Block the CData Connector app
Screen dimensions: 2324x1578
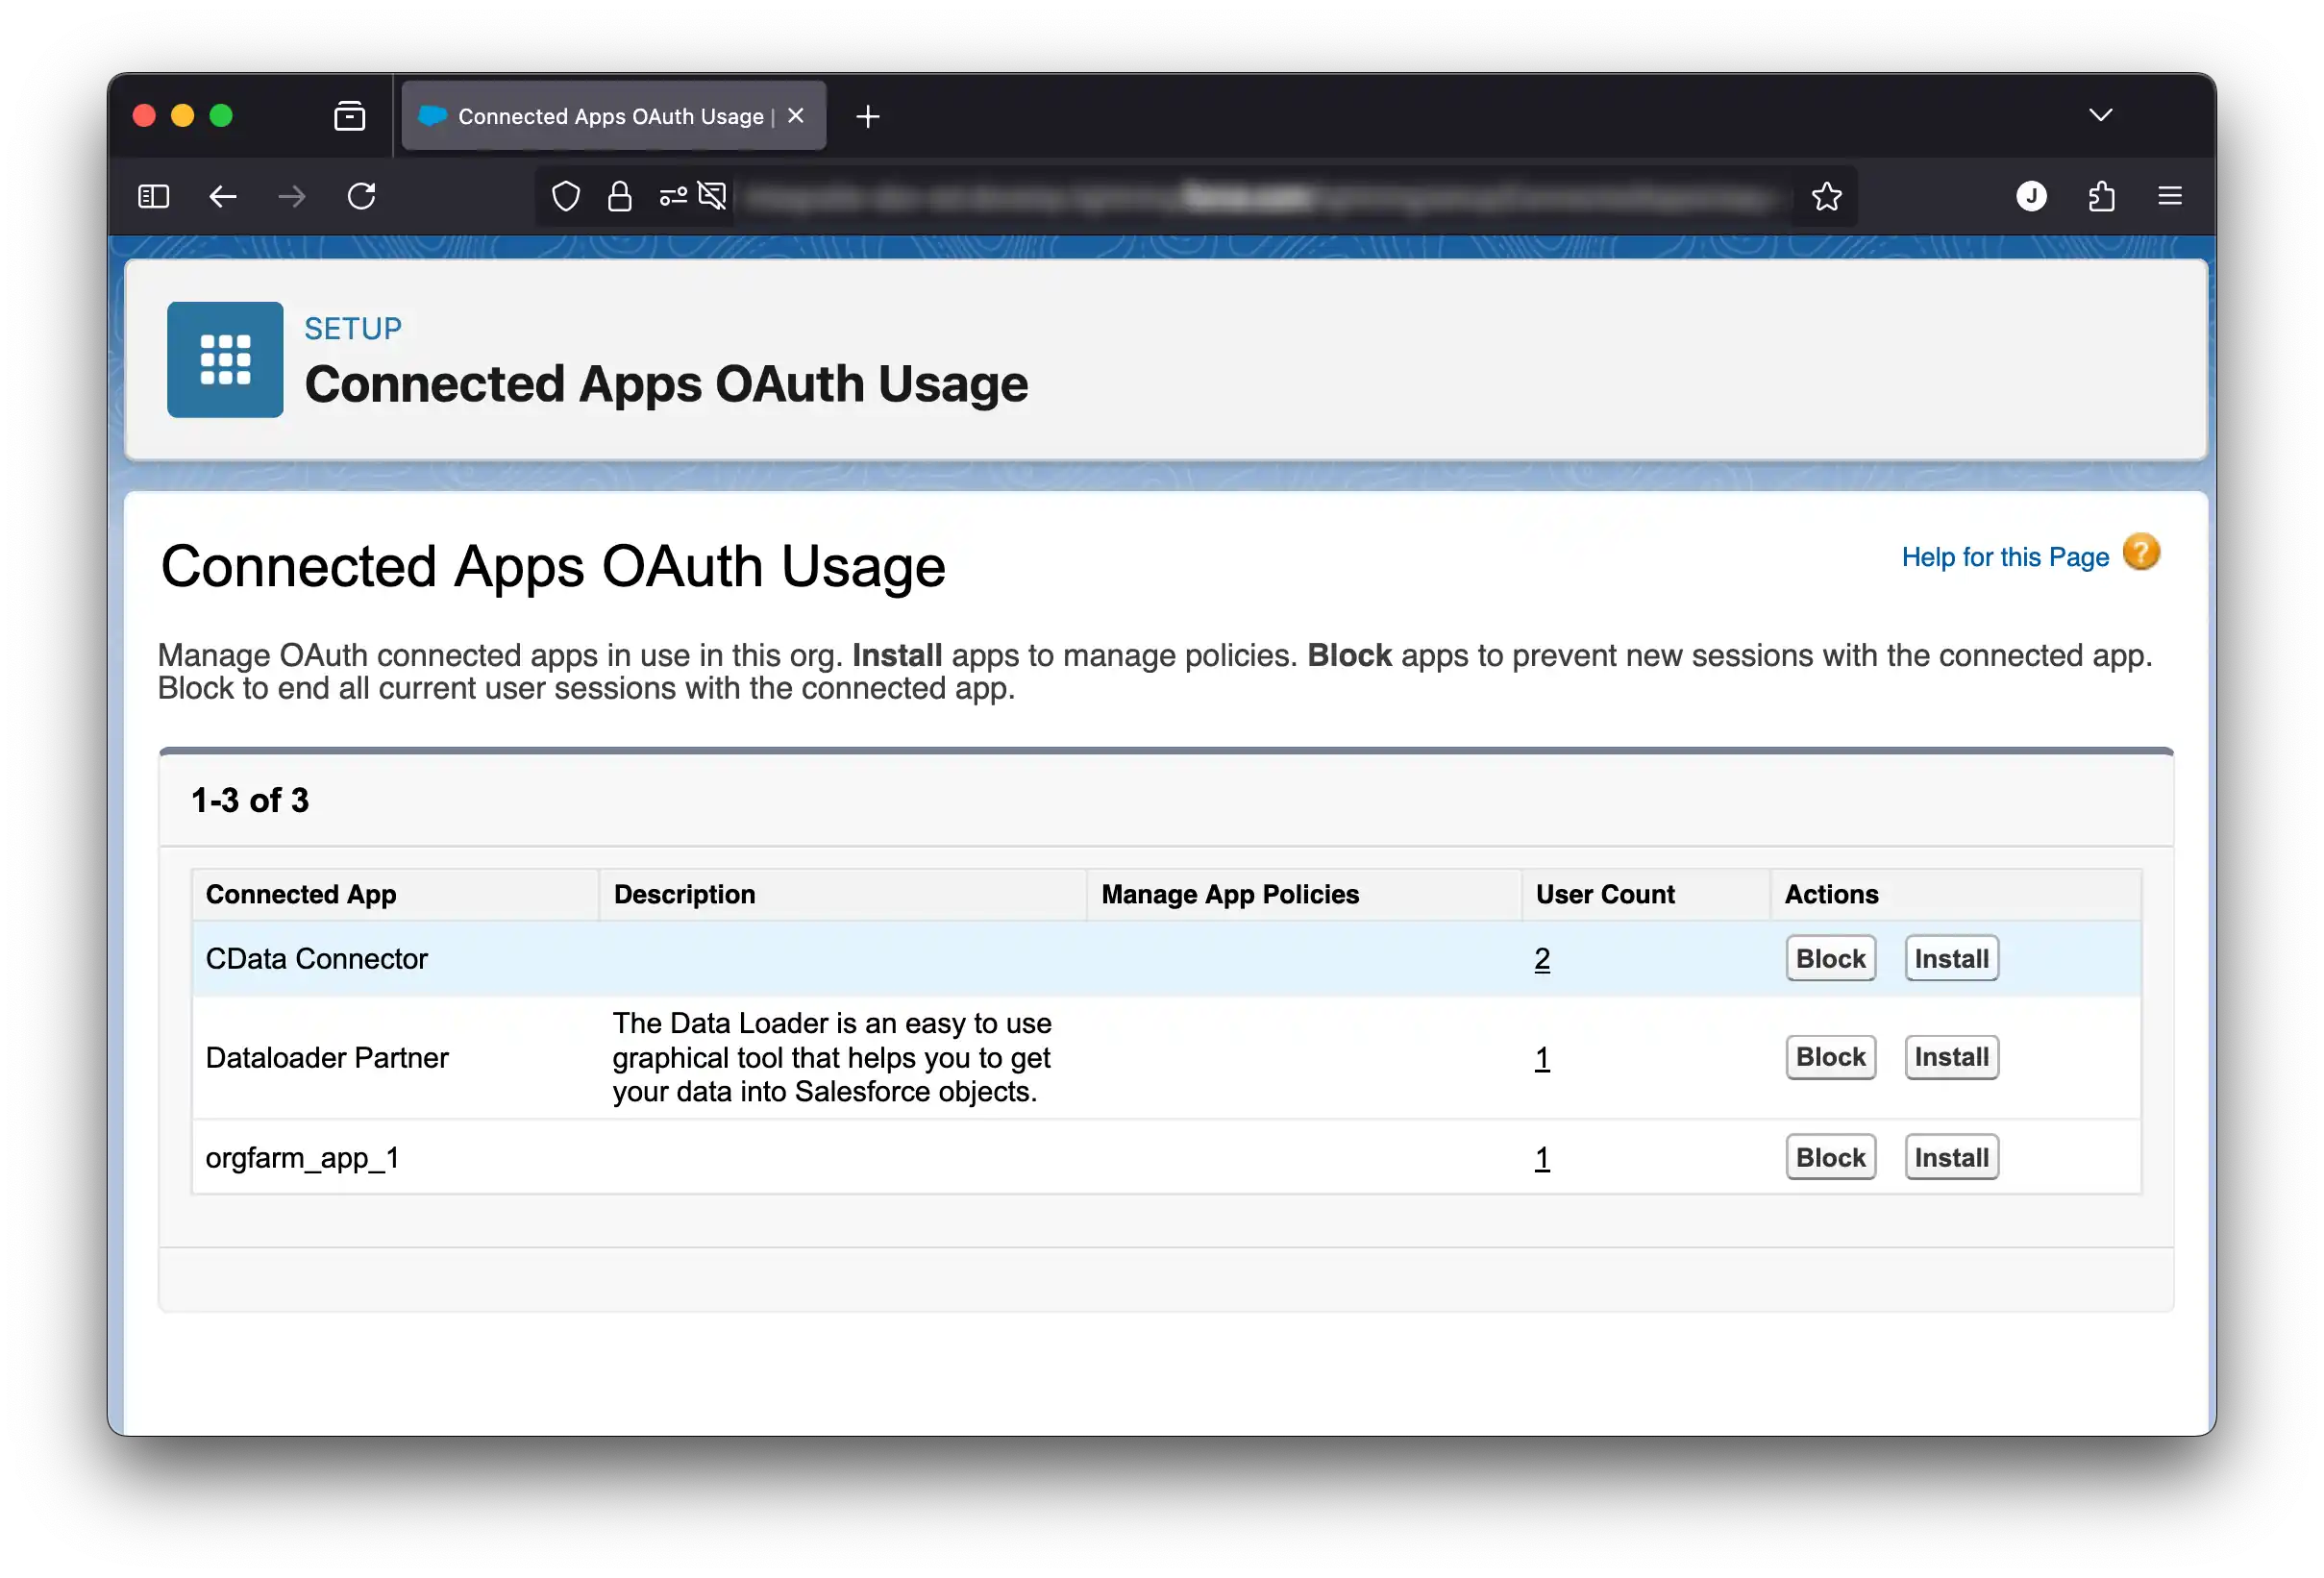pos(1830,957)
